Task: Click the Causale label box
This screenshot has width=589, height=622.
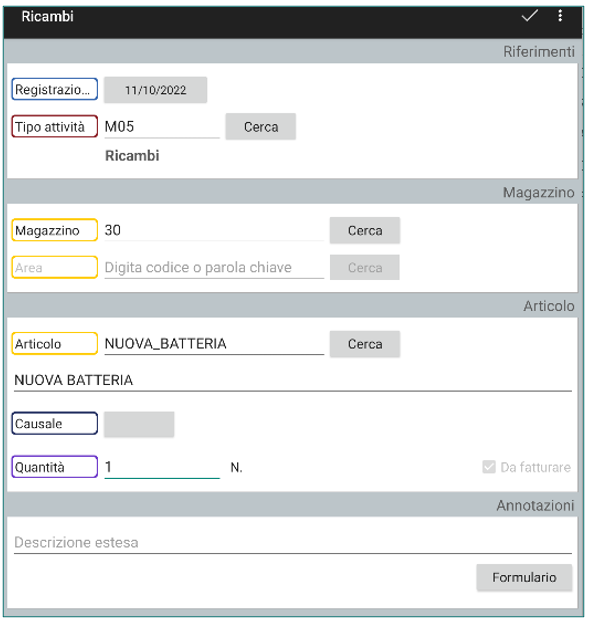Action: pyautogui.click(x=55, y=424)
